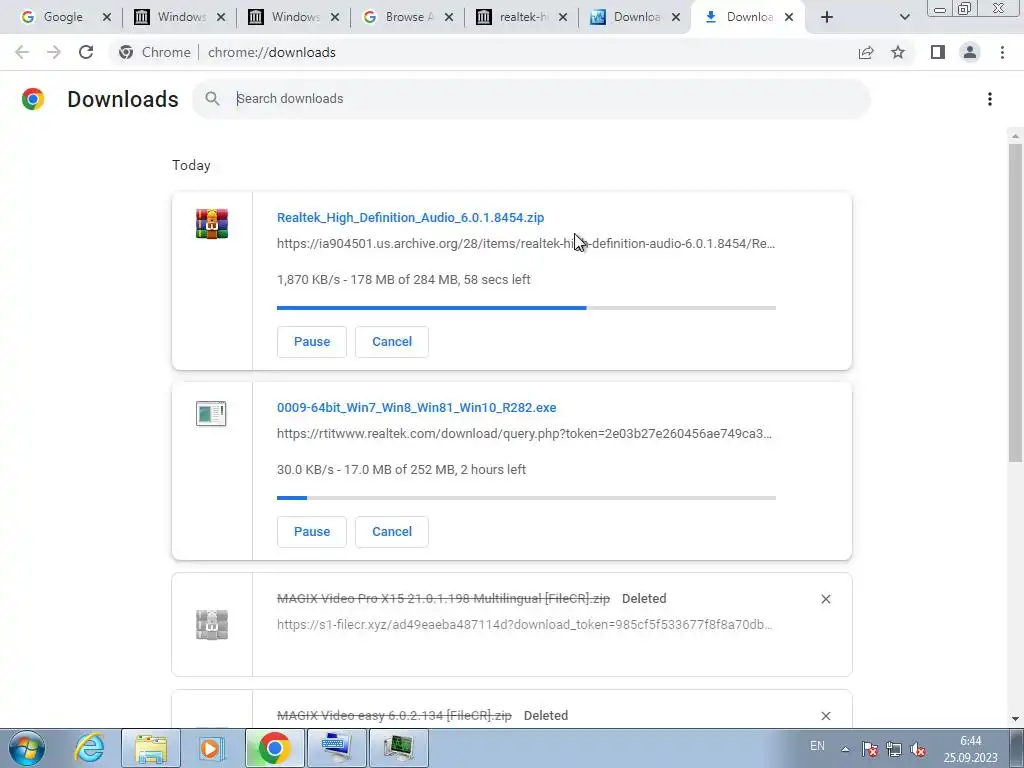Click the 'Today' date heading
The image size is (1024, 768).
coord(191,165)
